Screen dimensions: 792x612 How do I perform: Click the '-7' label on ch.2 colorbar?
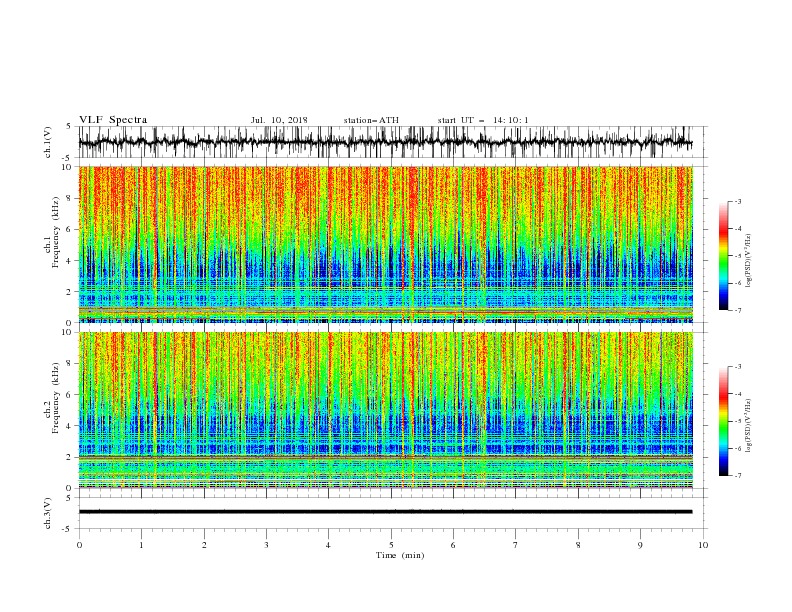point(737,476)
